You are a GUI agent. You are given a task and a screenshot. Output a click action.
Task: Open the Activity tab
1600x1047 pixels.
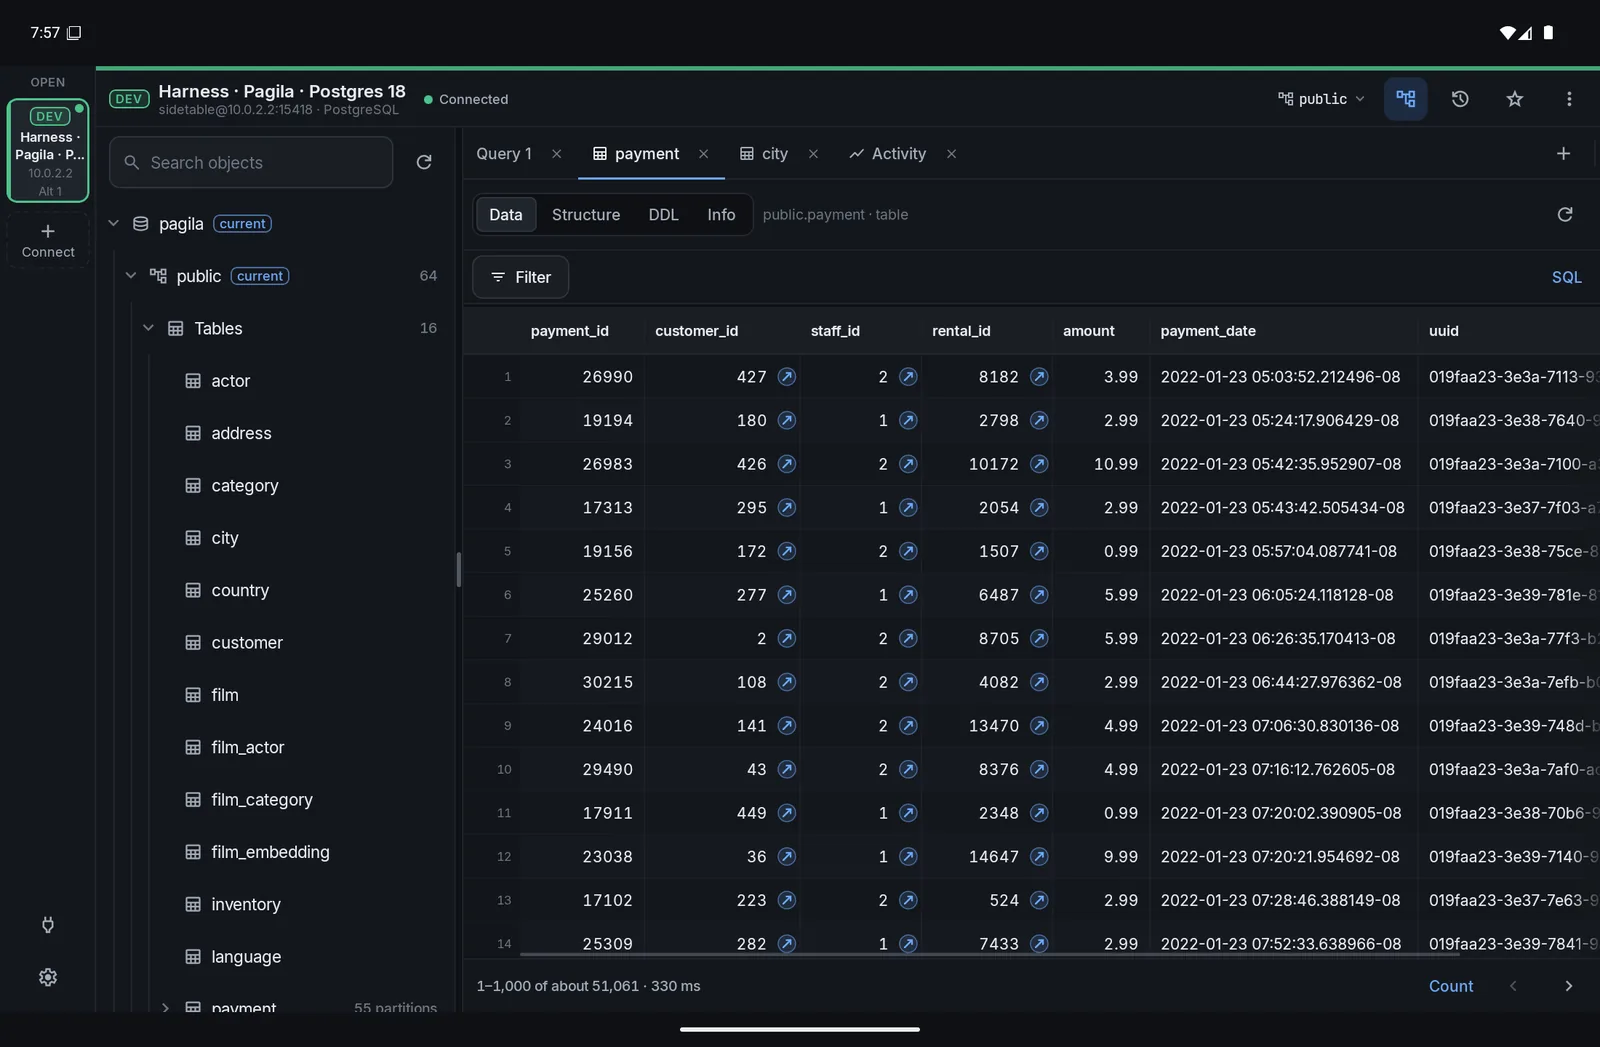[888, 154]
